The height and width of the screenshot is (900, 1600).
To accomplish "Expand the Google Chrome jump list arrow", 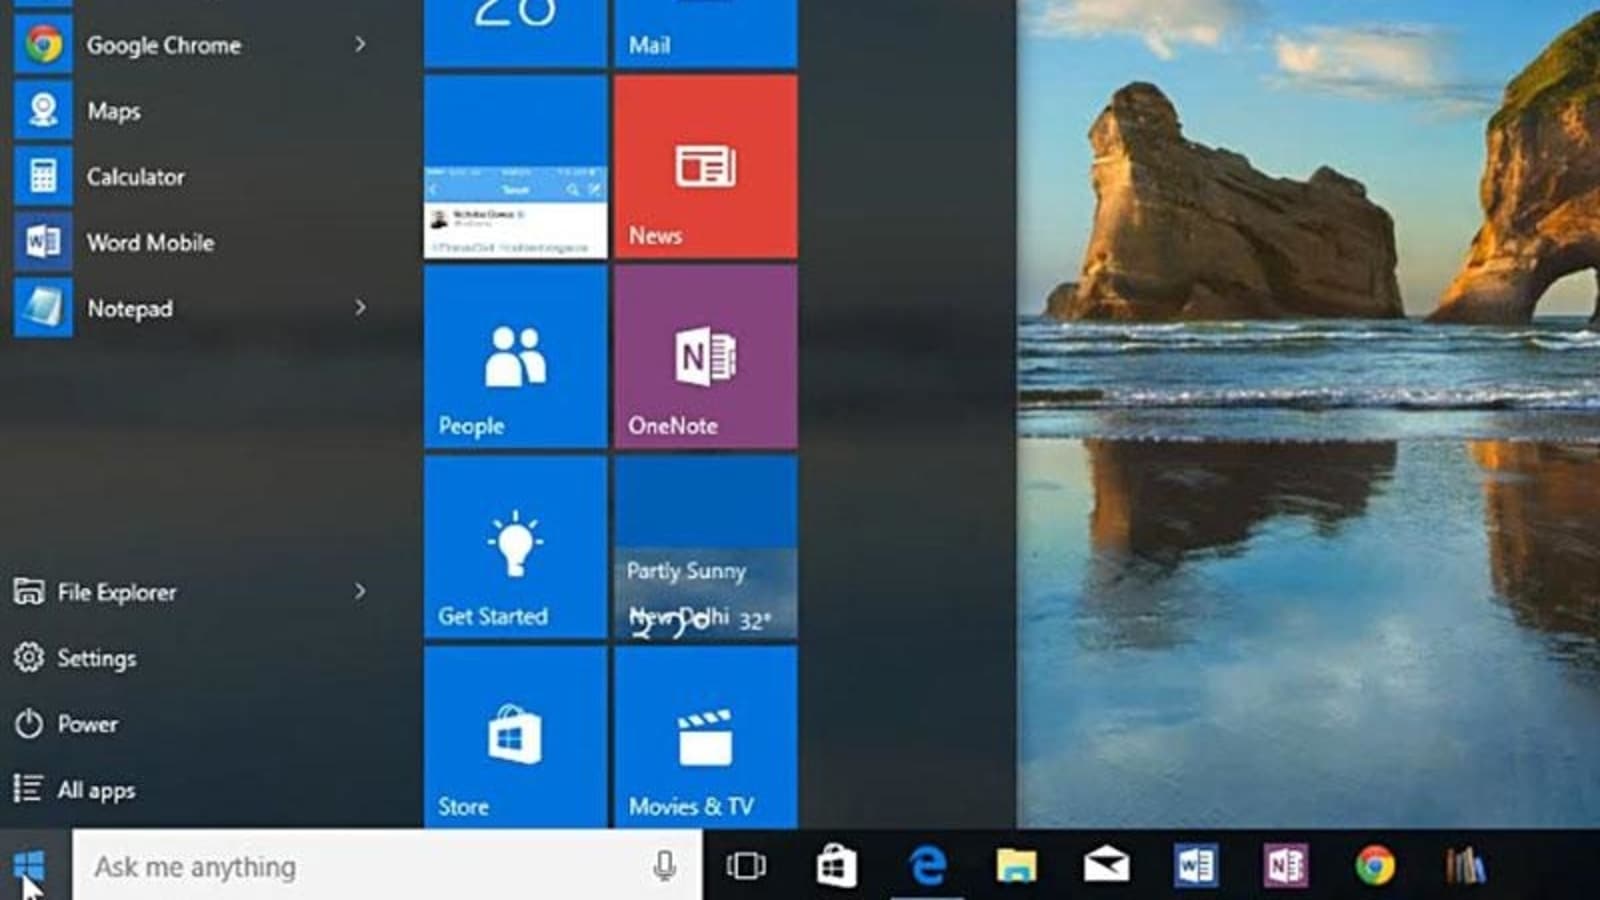I will pos(360,44).
